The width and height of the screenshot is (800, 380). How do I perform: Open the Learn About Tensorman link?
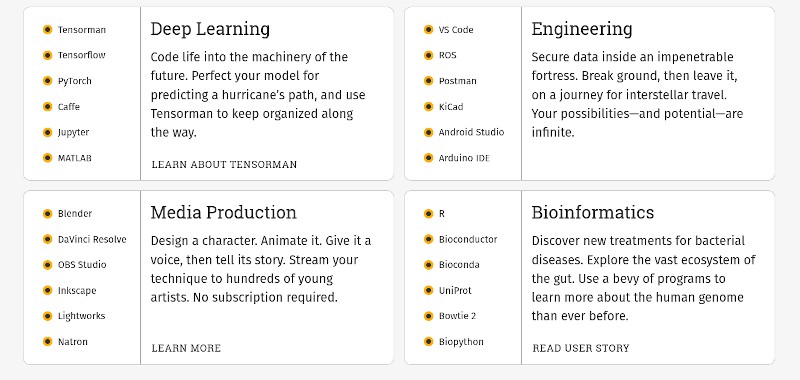pos(224,164)
